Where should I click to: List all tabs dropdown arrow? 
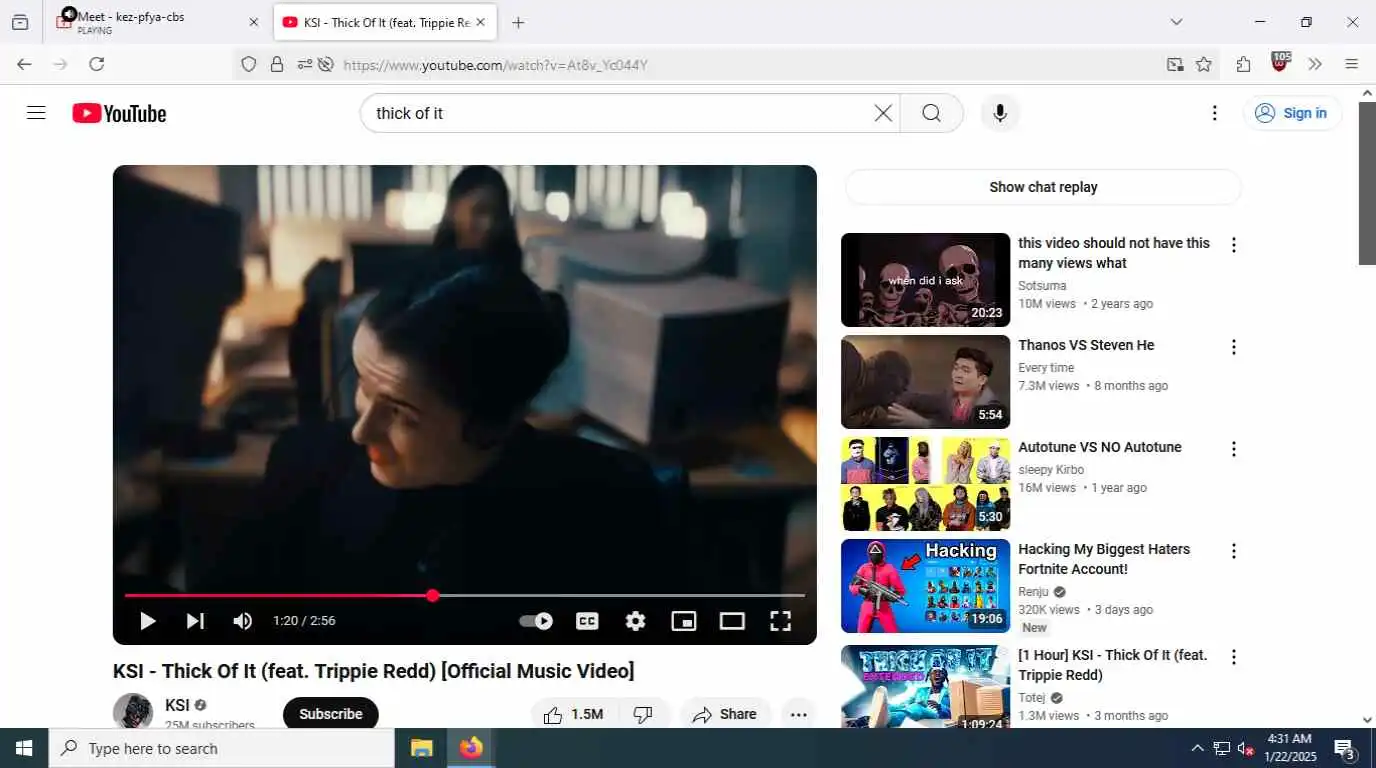click(x=1176, y=22)
